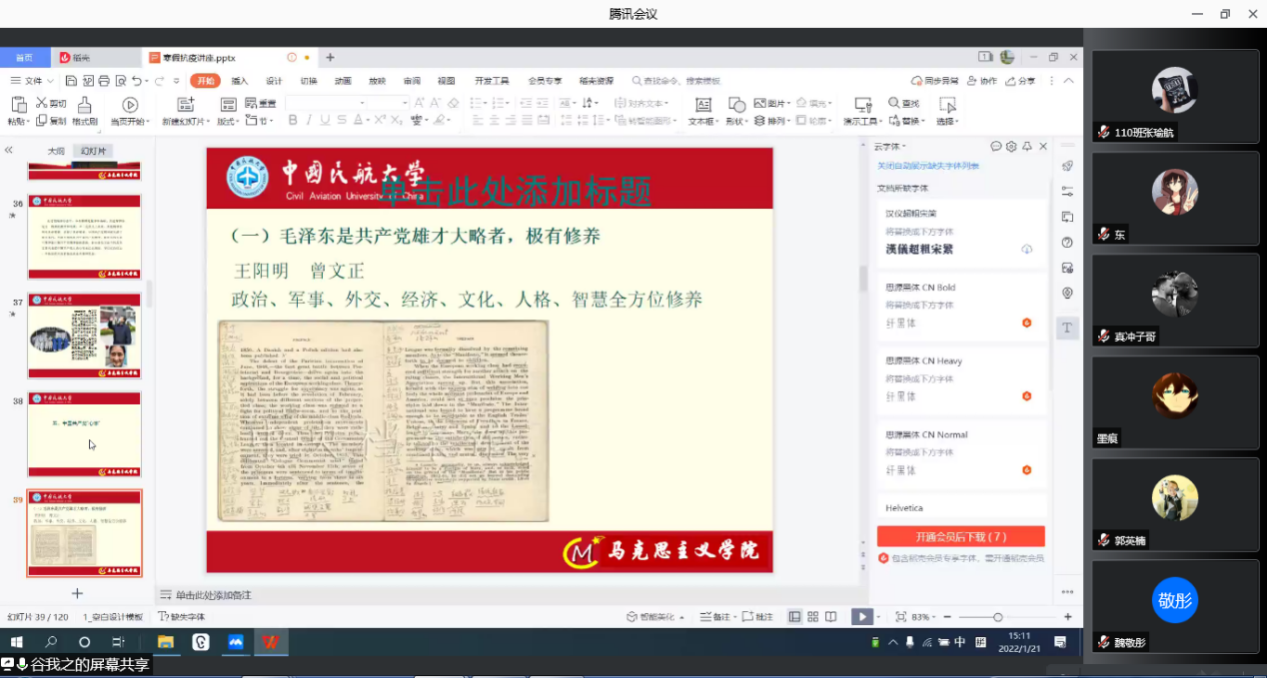Open cloud font panel settings gear
Screen dimensions: 1267x678
[1011, 146]
